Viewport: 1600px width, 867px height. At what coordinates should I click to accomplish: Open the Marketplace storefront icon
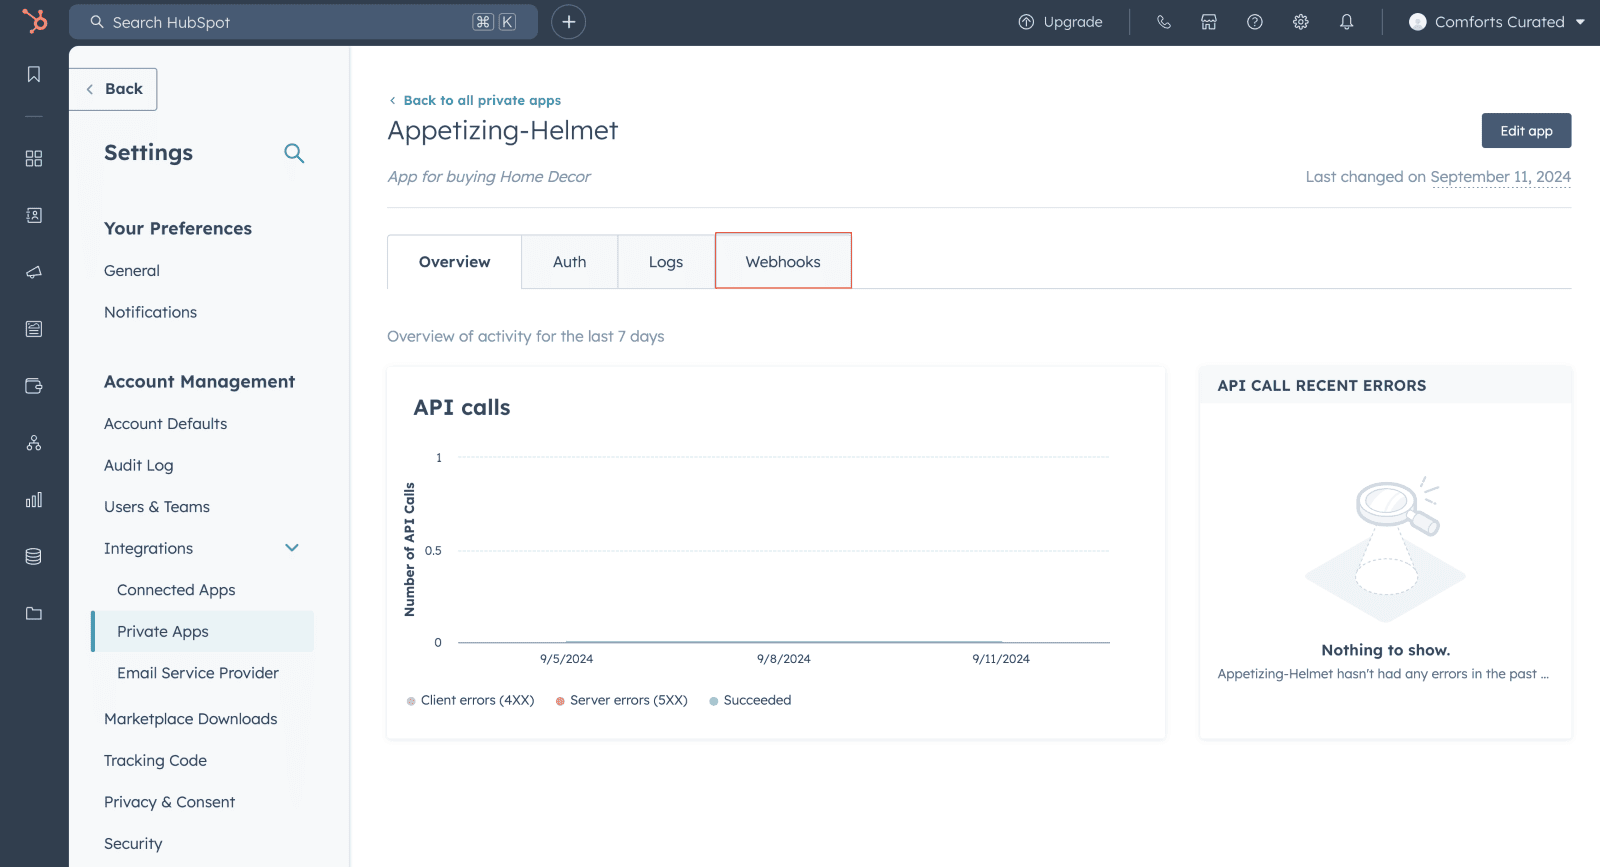tap(1209, 22)
